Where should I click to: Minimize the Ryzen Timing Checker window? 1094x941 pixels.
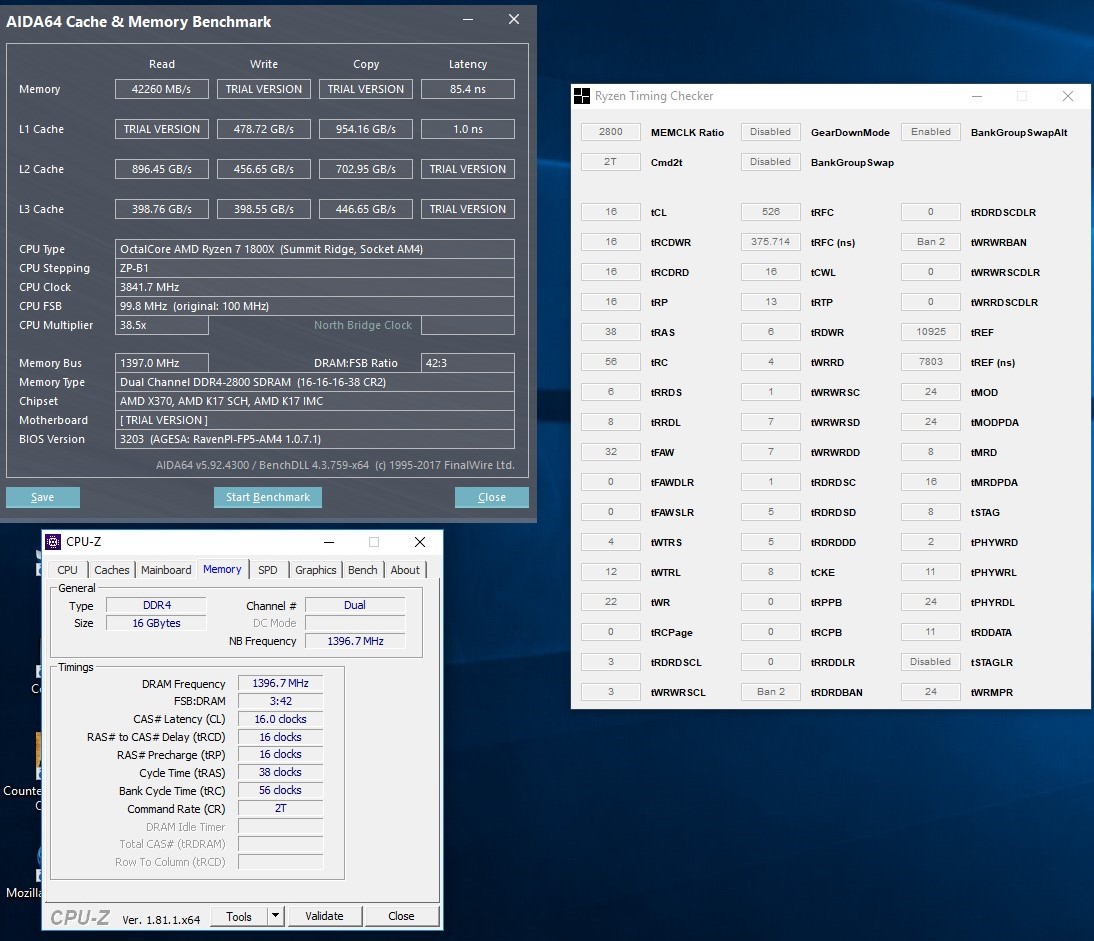tap(977, 96)
